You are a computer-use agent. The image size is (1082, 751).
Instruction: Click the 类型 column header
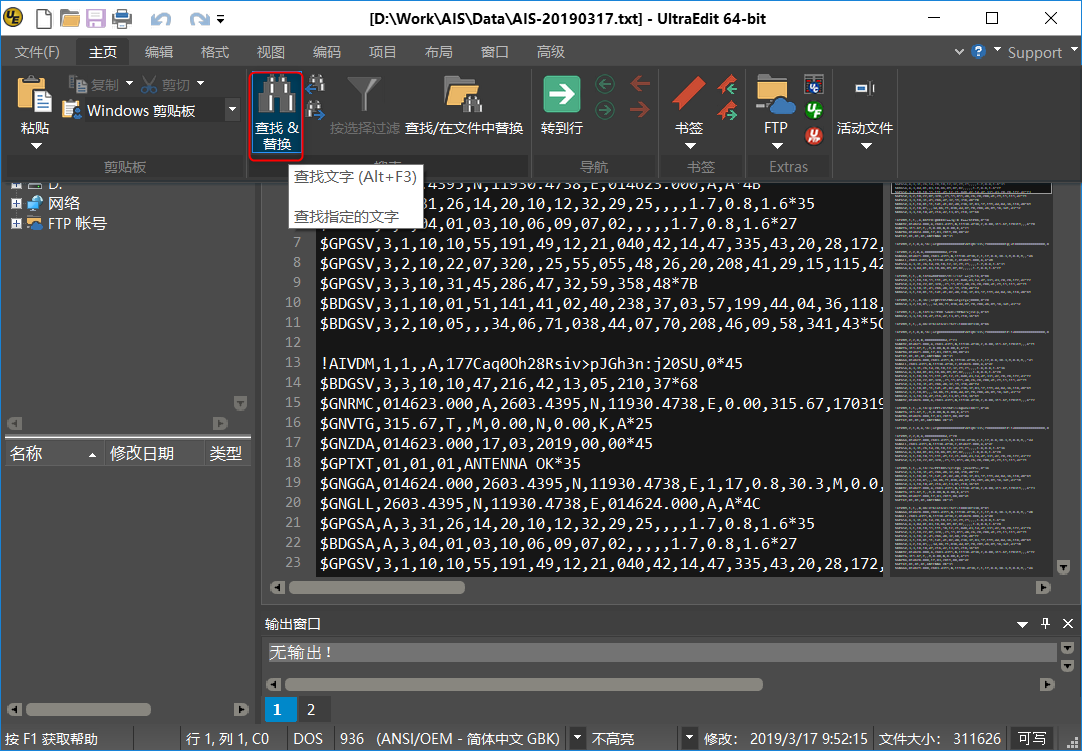pos(226,453)
